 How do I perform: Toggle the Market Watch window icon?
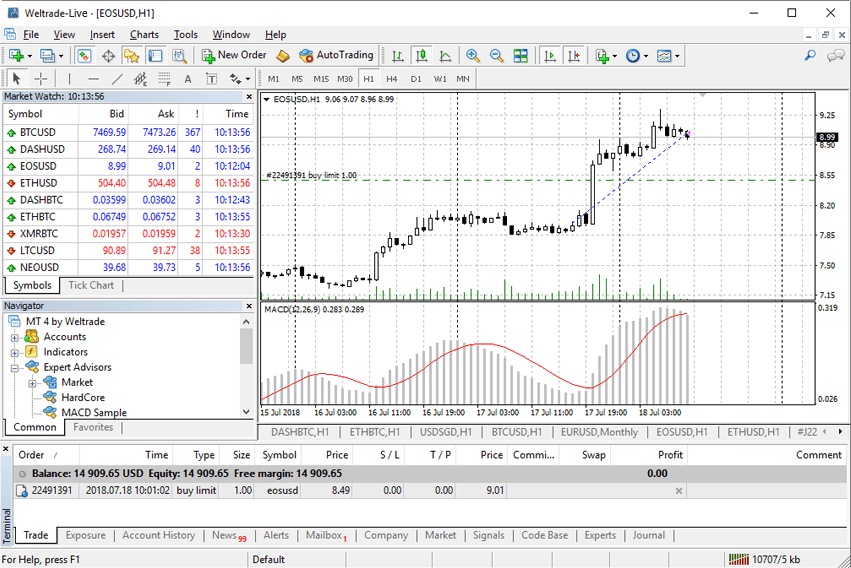click(84, 56)
